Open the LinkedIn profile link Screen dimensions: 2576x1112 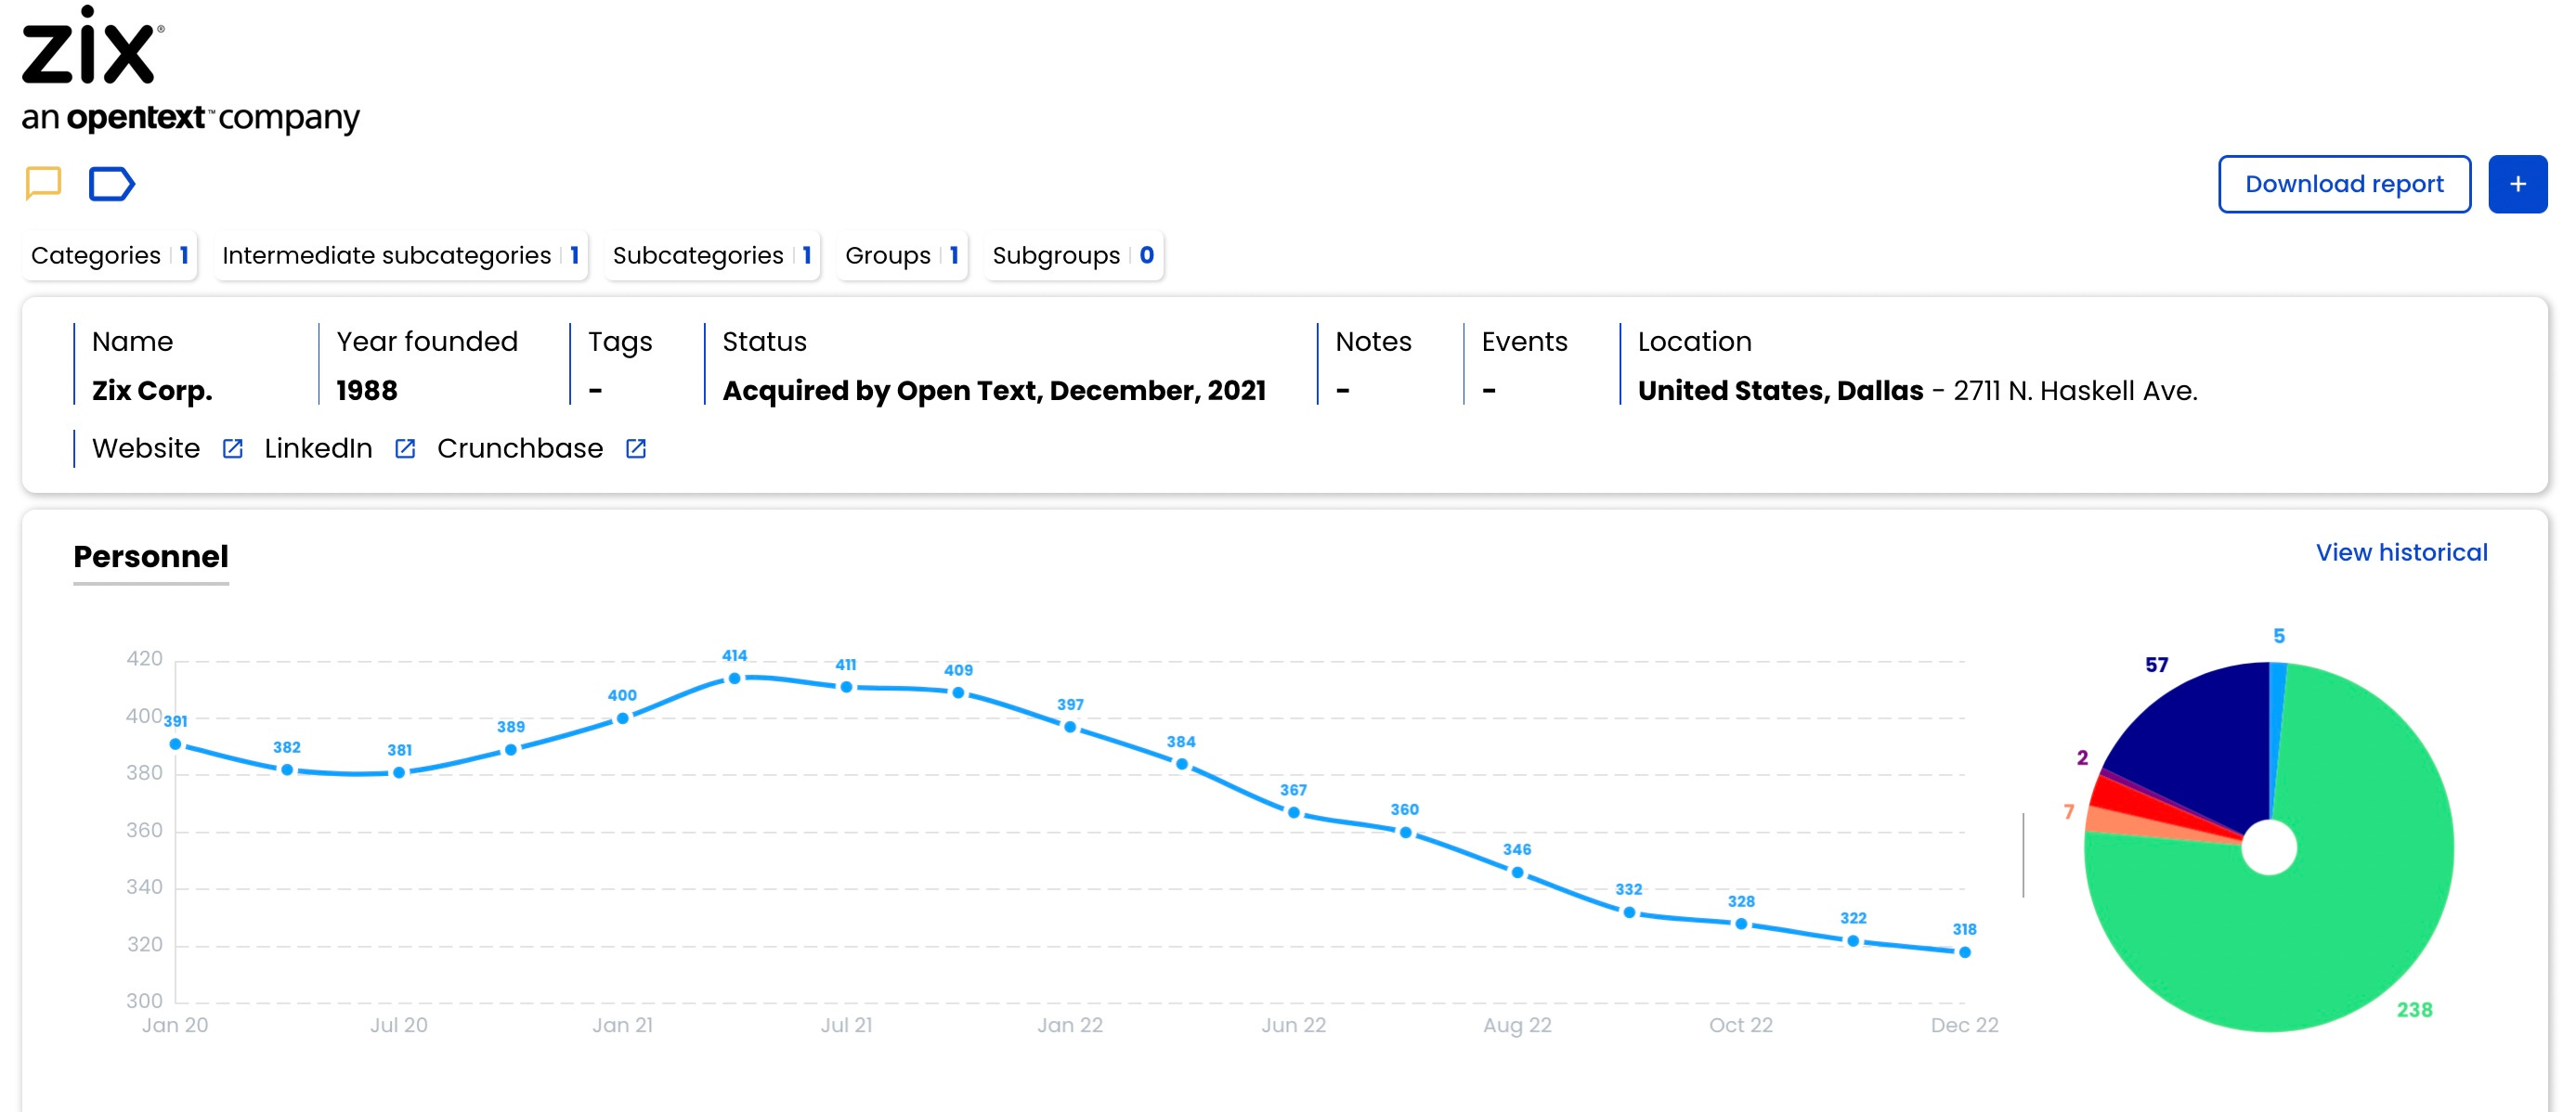(318, 449)
